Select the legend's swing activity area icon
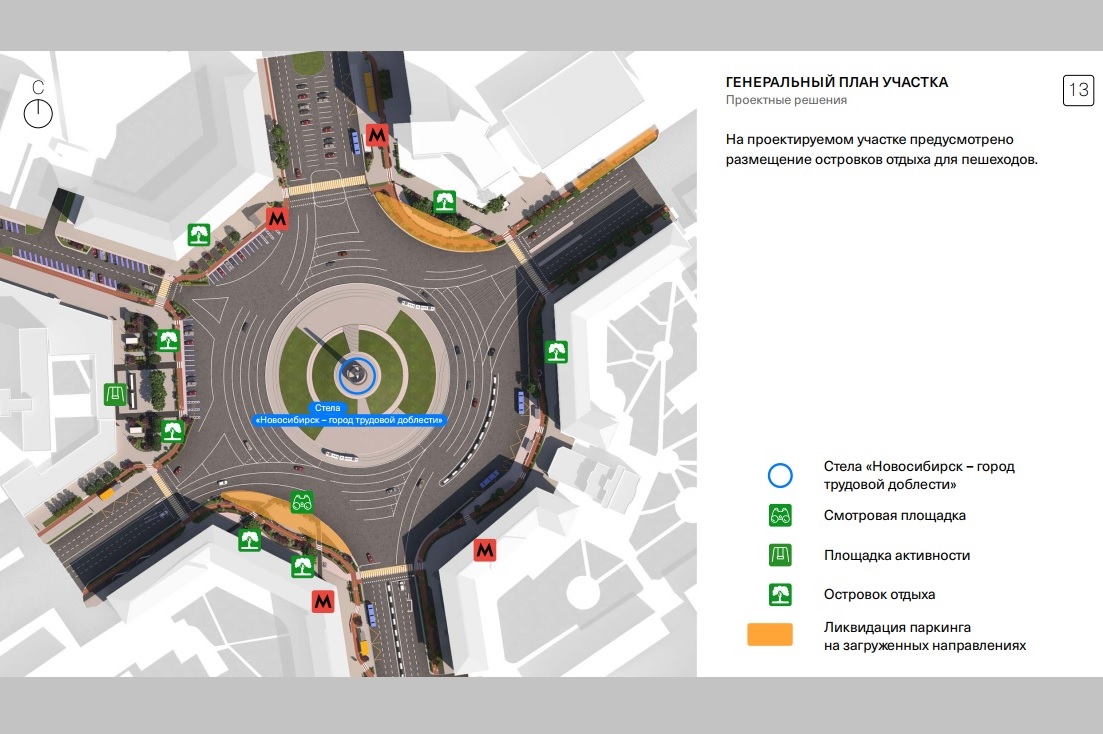 click(780, 555)
